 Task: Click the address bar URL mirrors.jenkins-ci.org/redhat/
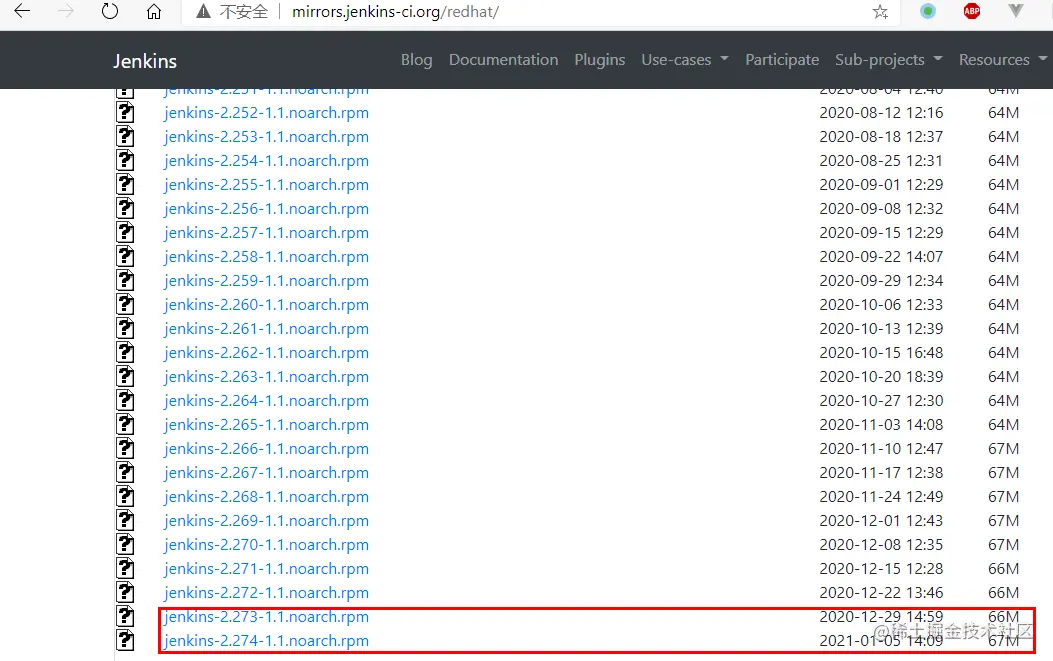click(395, 11)
